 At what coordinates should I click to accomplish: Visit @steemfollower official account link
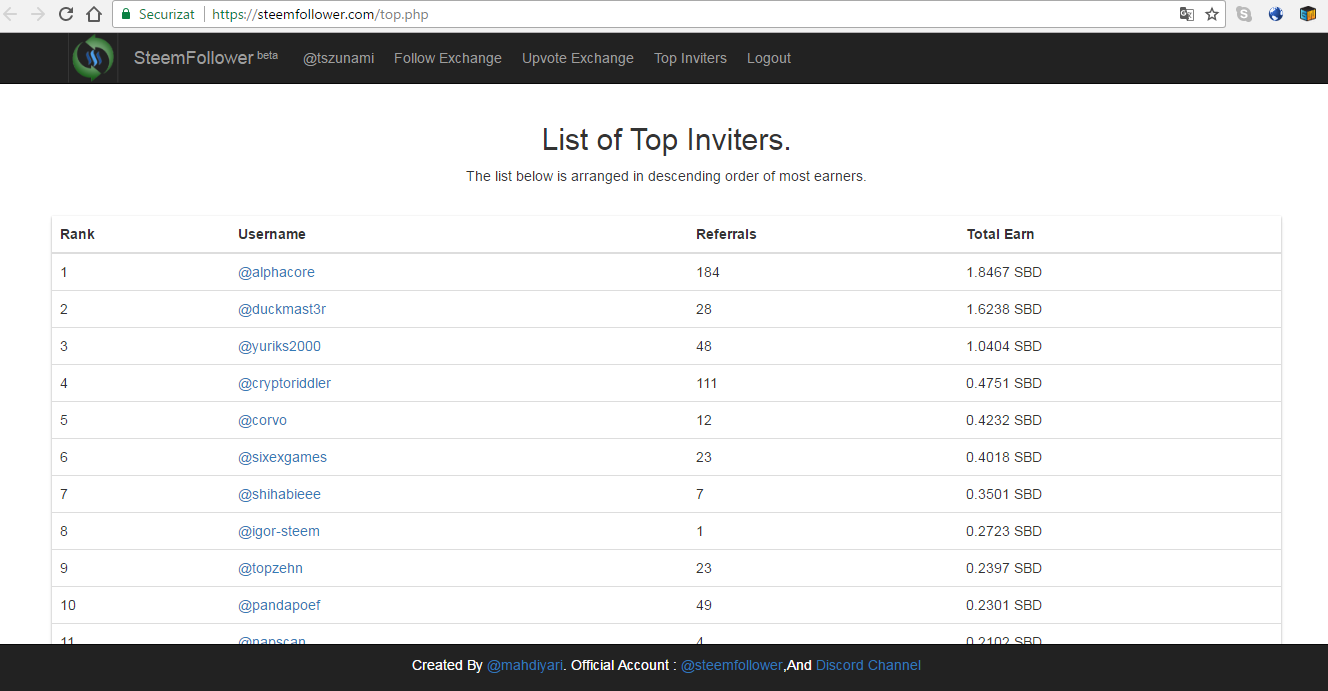tap(732, 665)
